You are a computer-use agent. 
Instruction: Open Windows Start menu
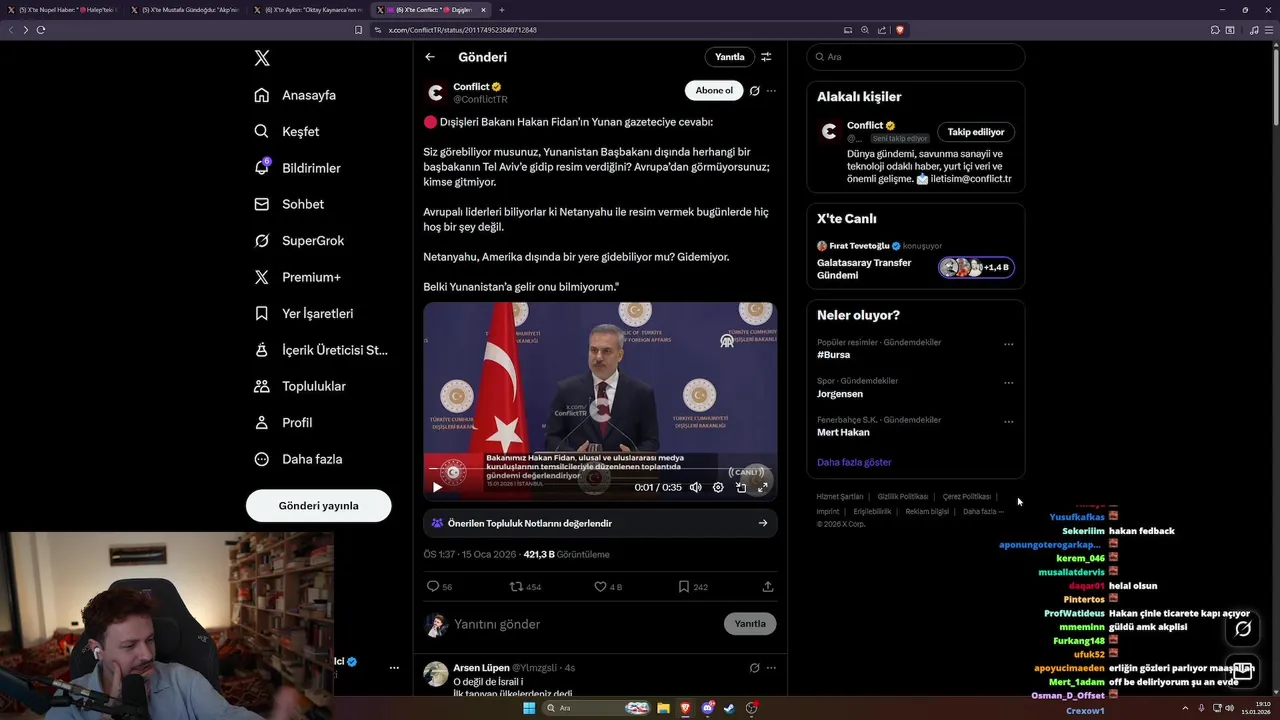pyautogui.click(x=529, y=708)
